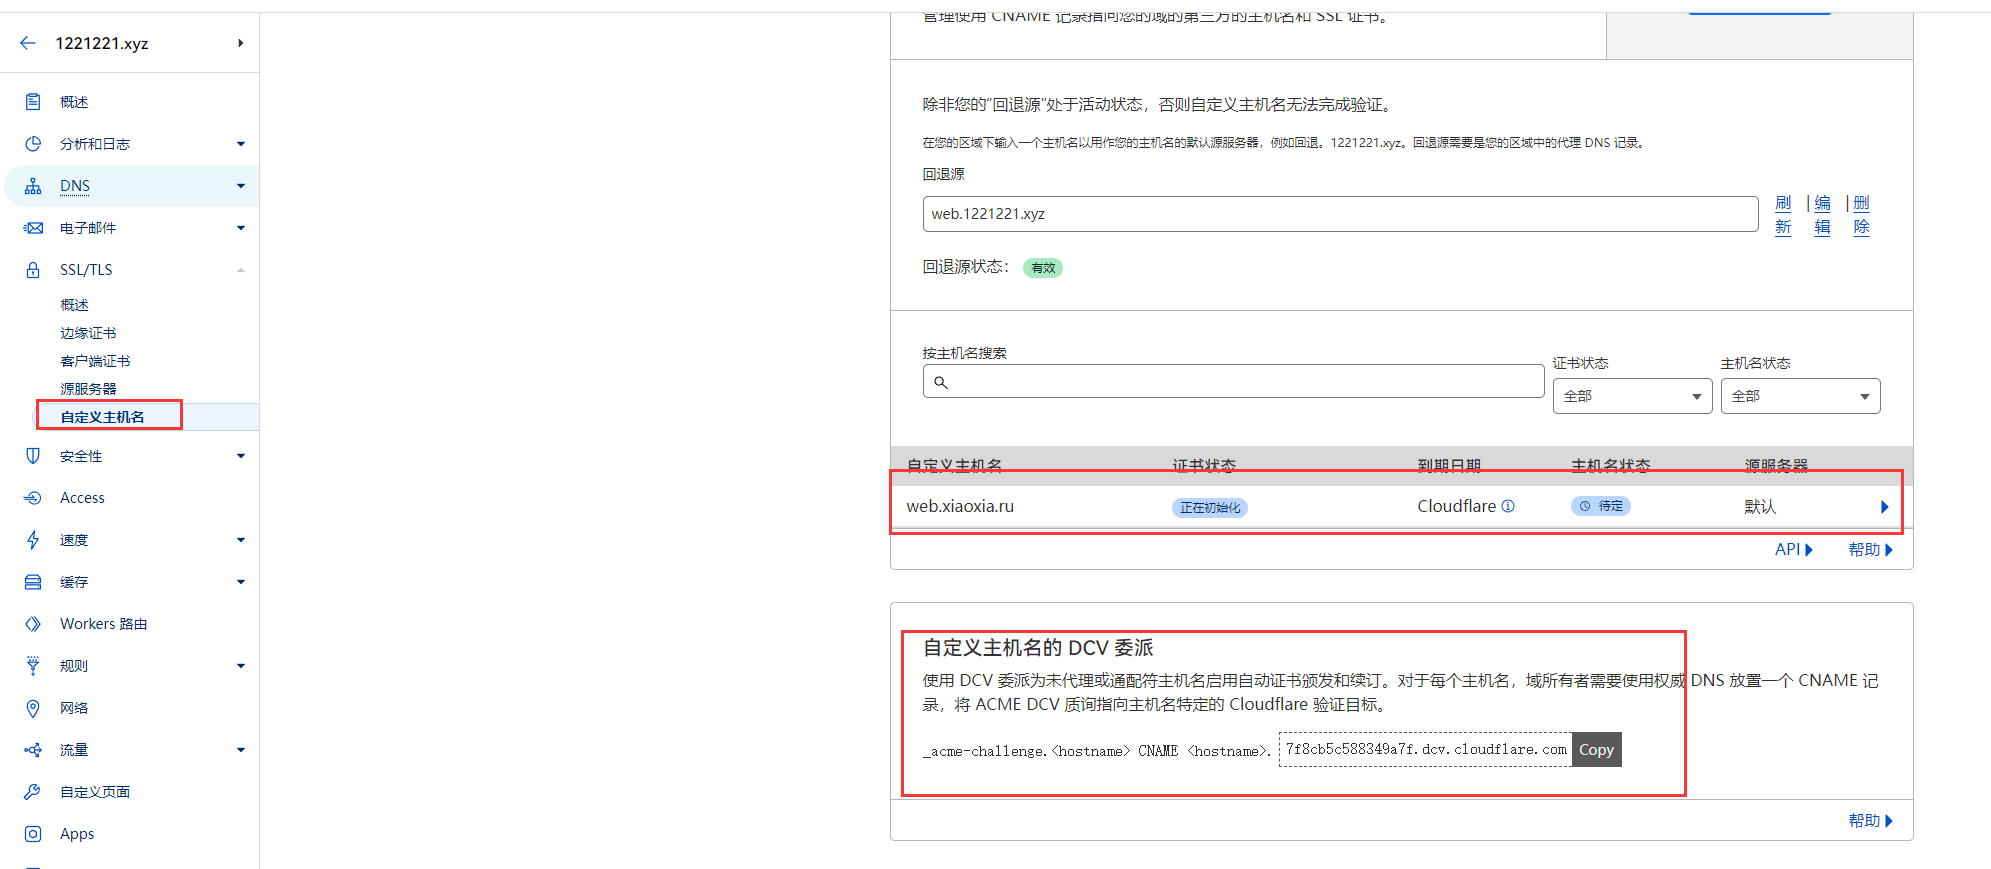
Task: Expand the 缓存 sidebar menu arrow
Action: [241, 582]
